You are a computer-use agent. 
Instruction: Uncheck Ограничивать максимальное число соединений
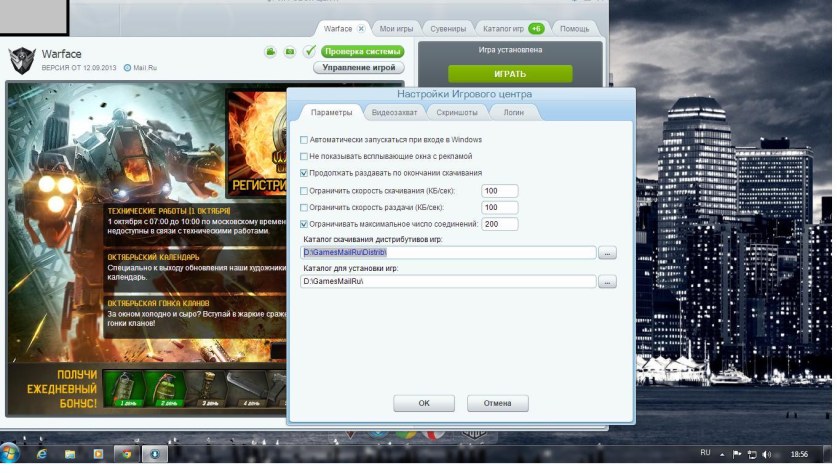[x=304, y=224]
